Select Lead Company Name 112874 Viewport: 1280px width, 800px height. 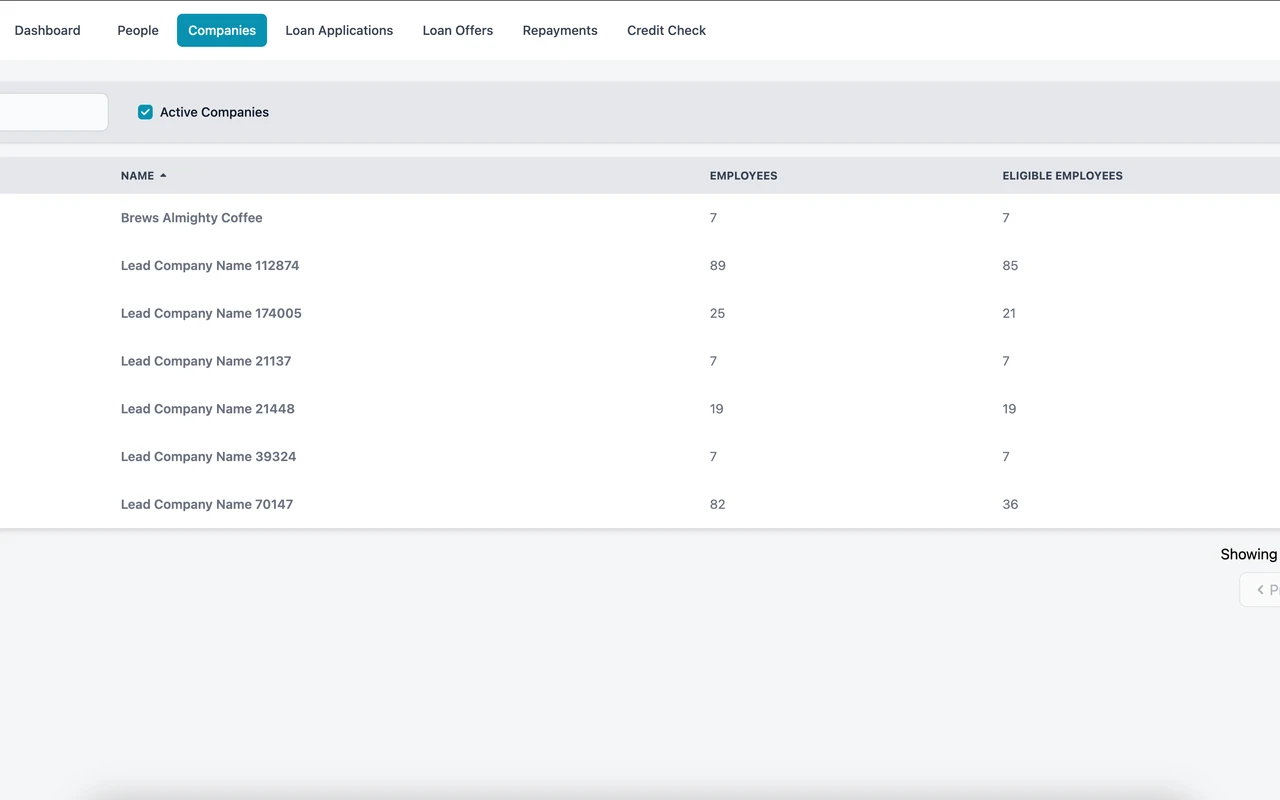210,266
